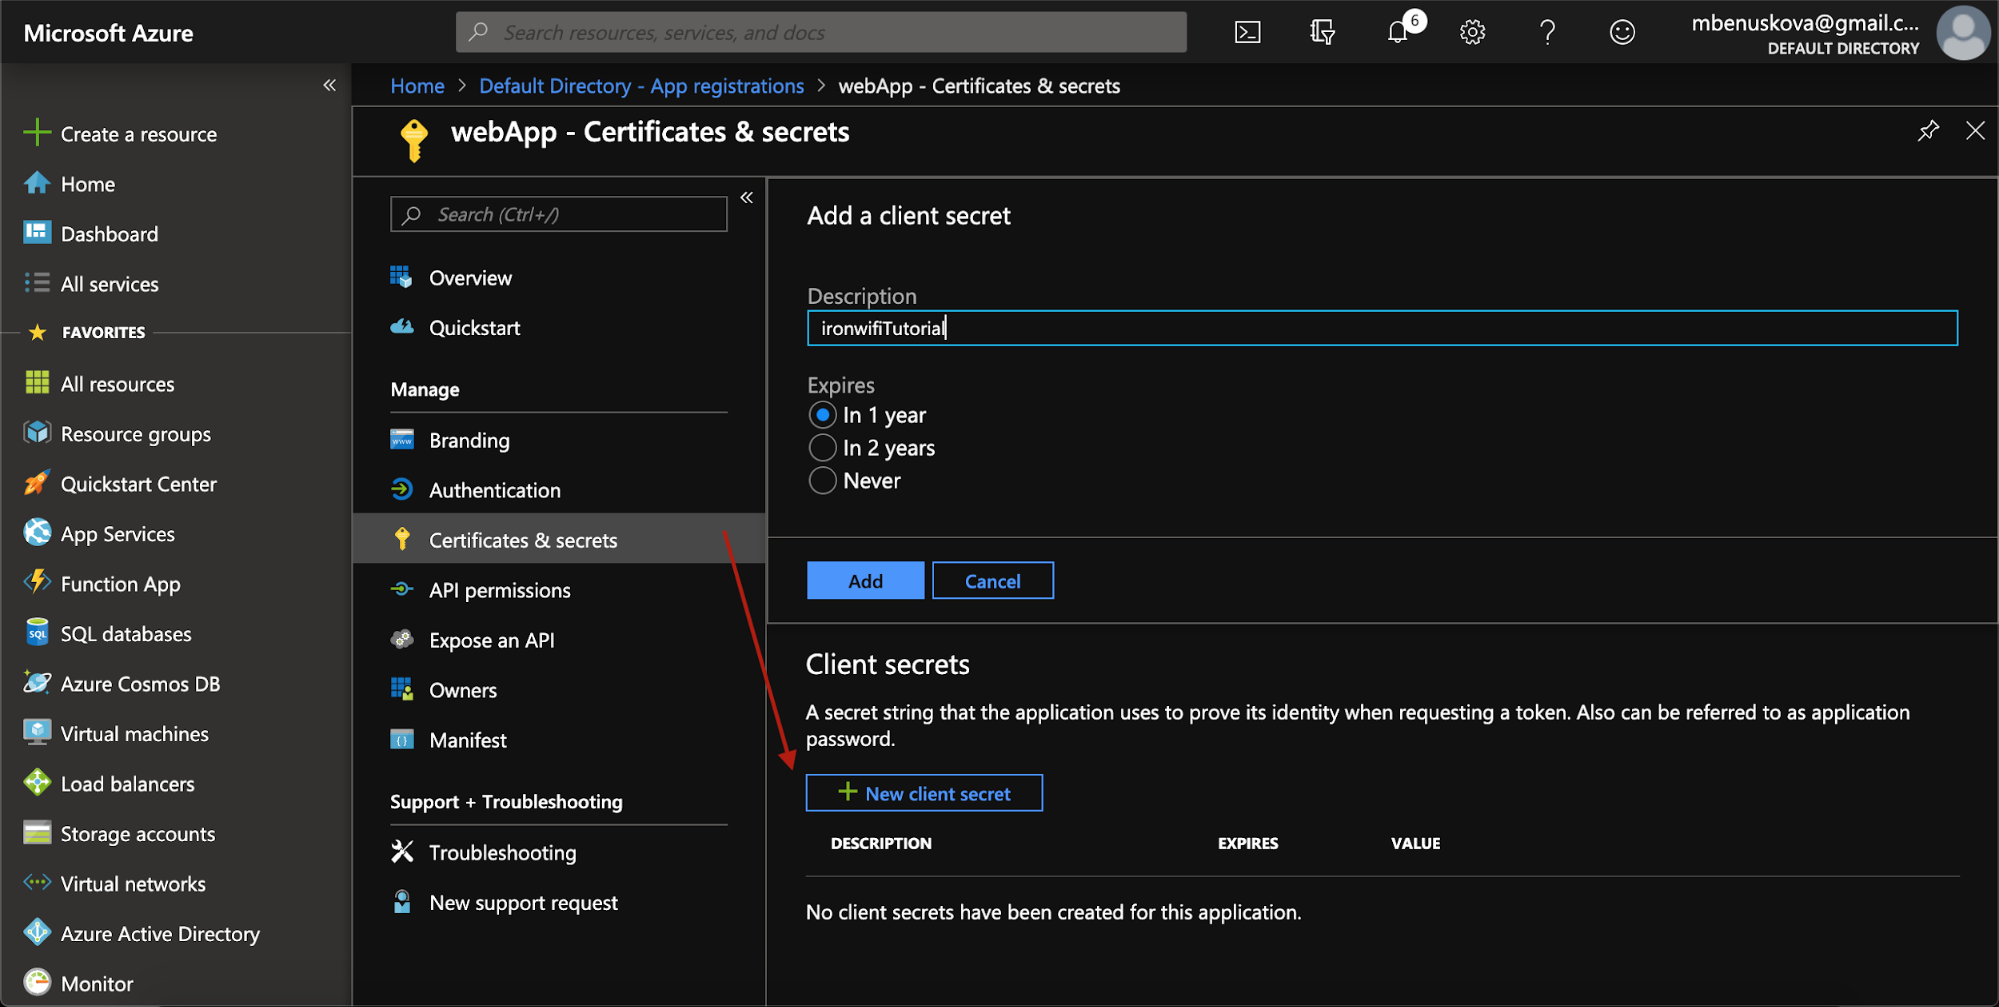Screen dimensions: 1999x1007
Task: Select Azure Cosmos DB service
Action: click(x=140, y=683)
